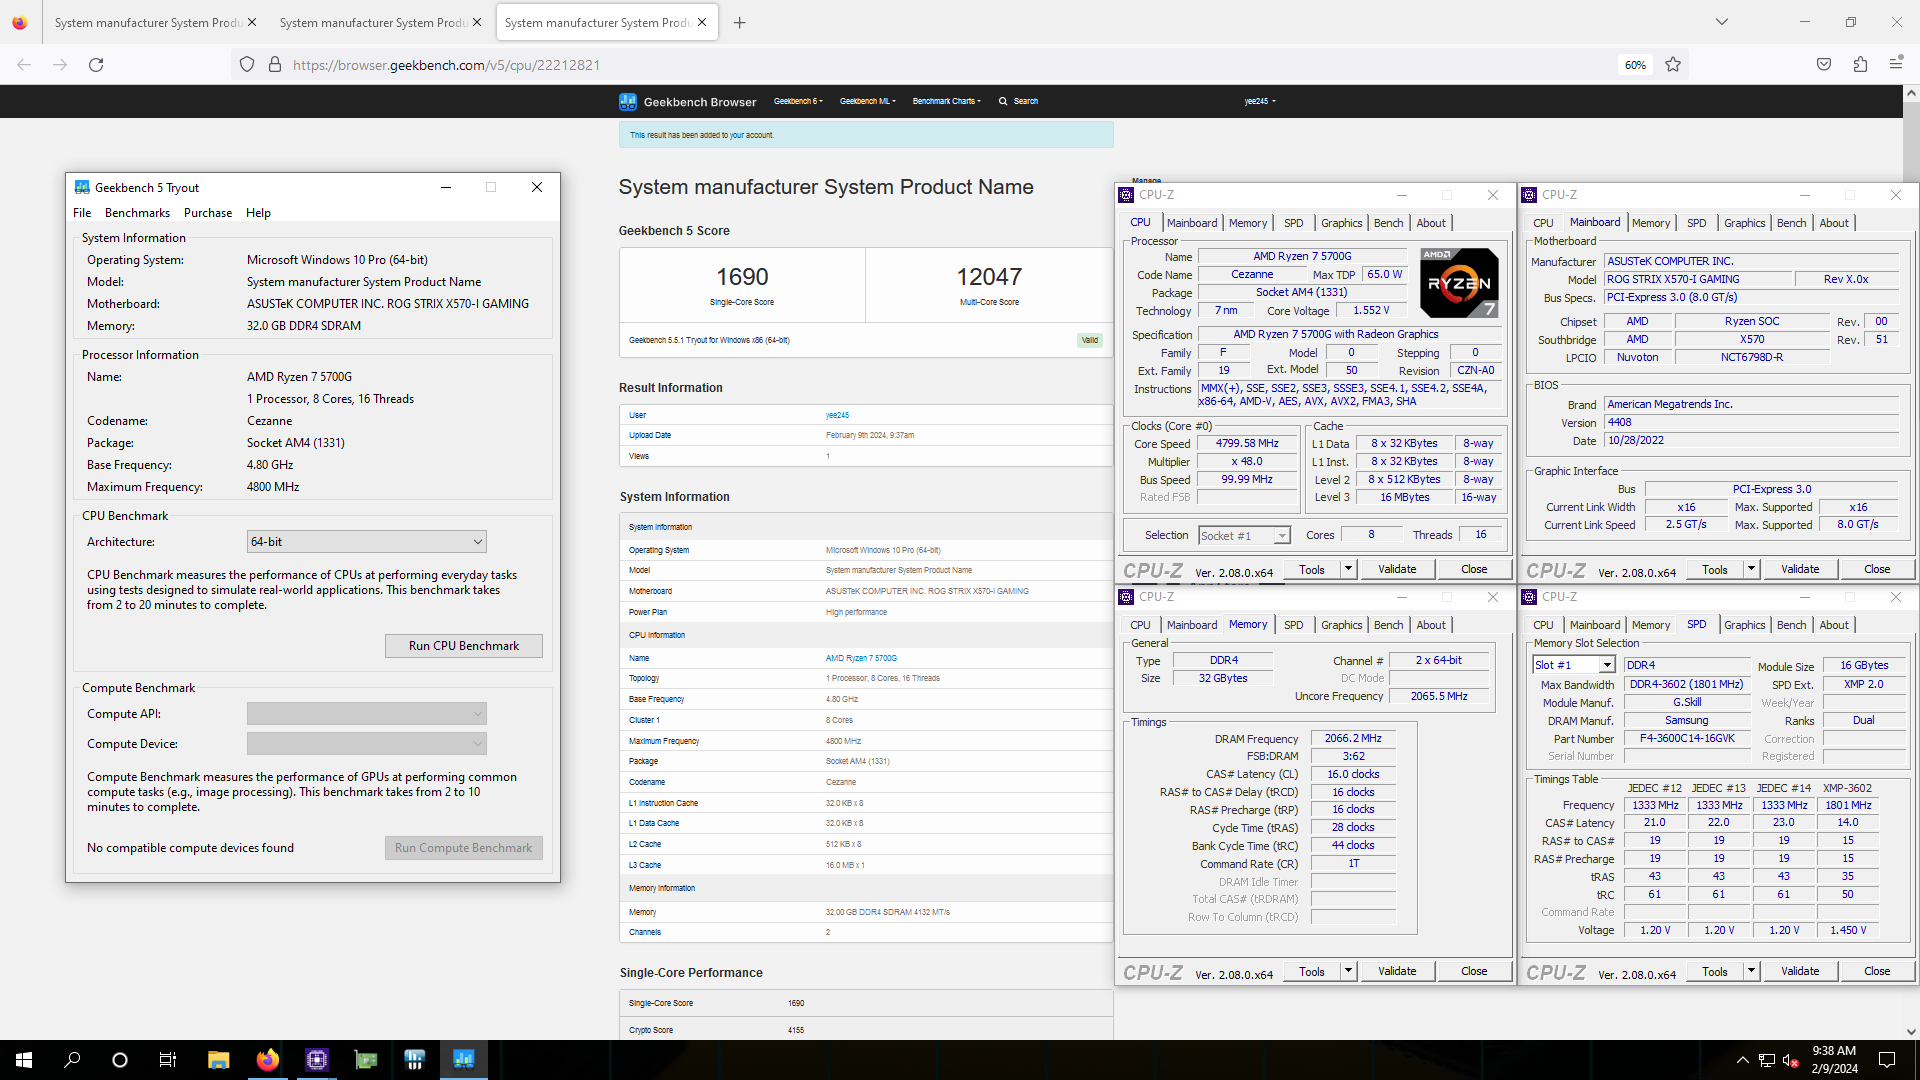Open Firefox extensions puzzle icon

1860,65
